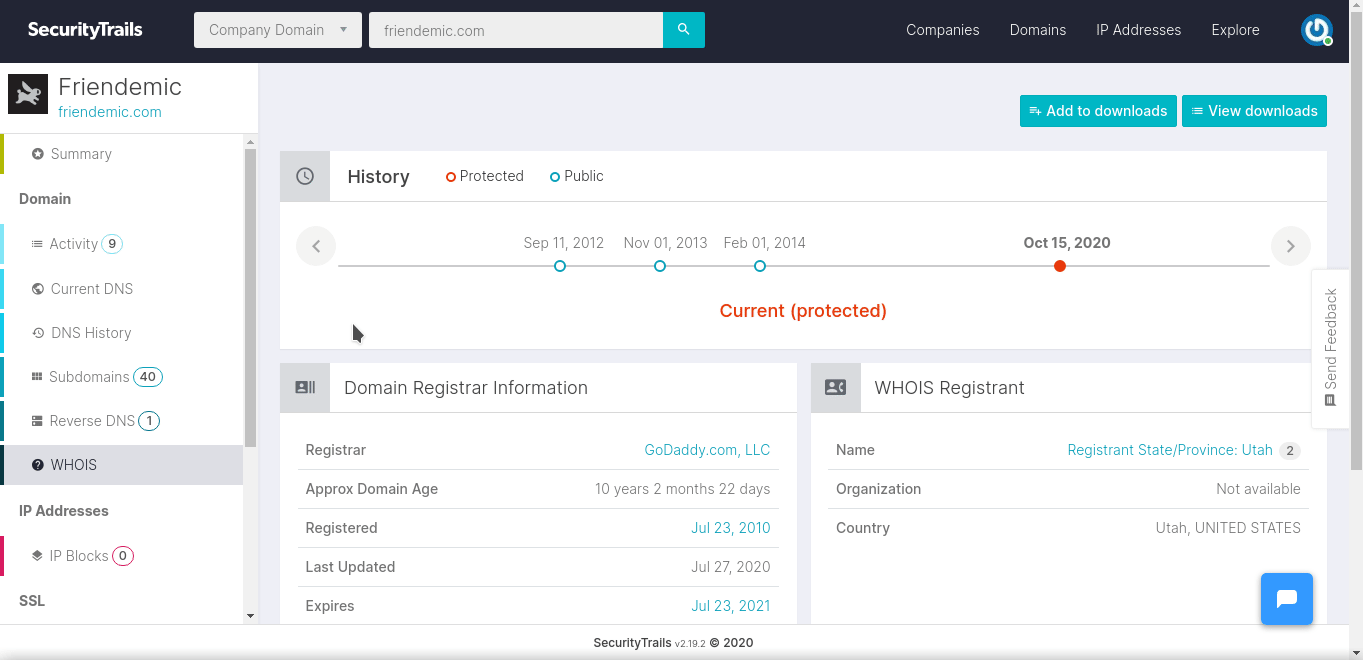
Task: Go to previous history timeline page
Action: tap(316, 246)
